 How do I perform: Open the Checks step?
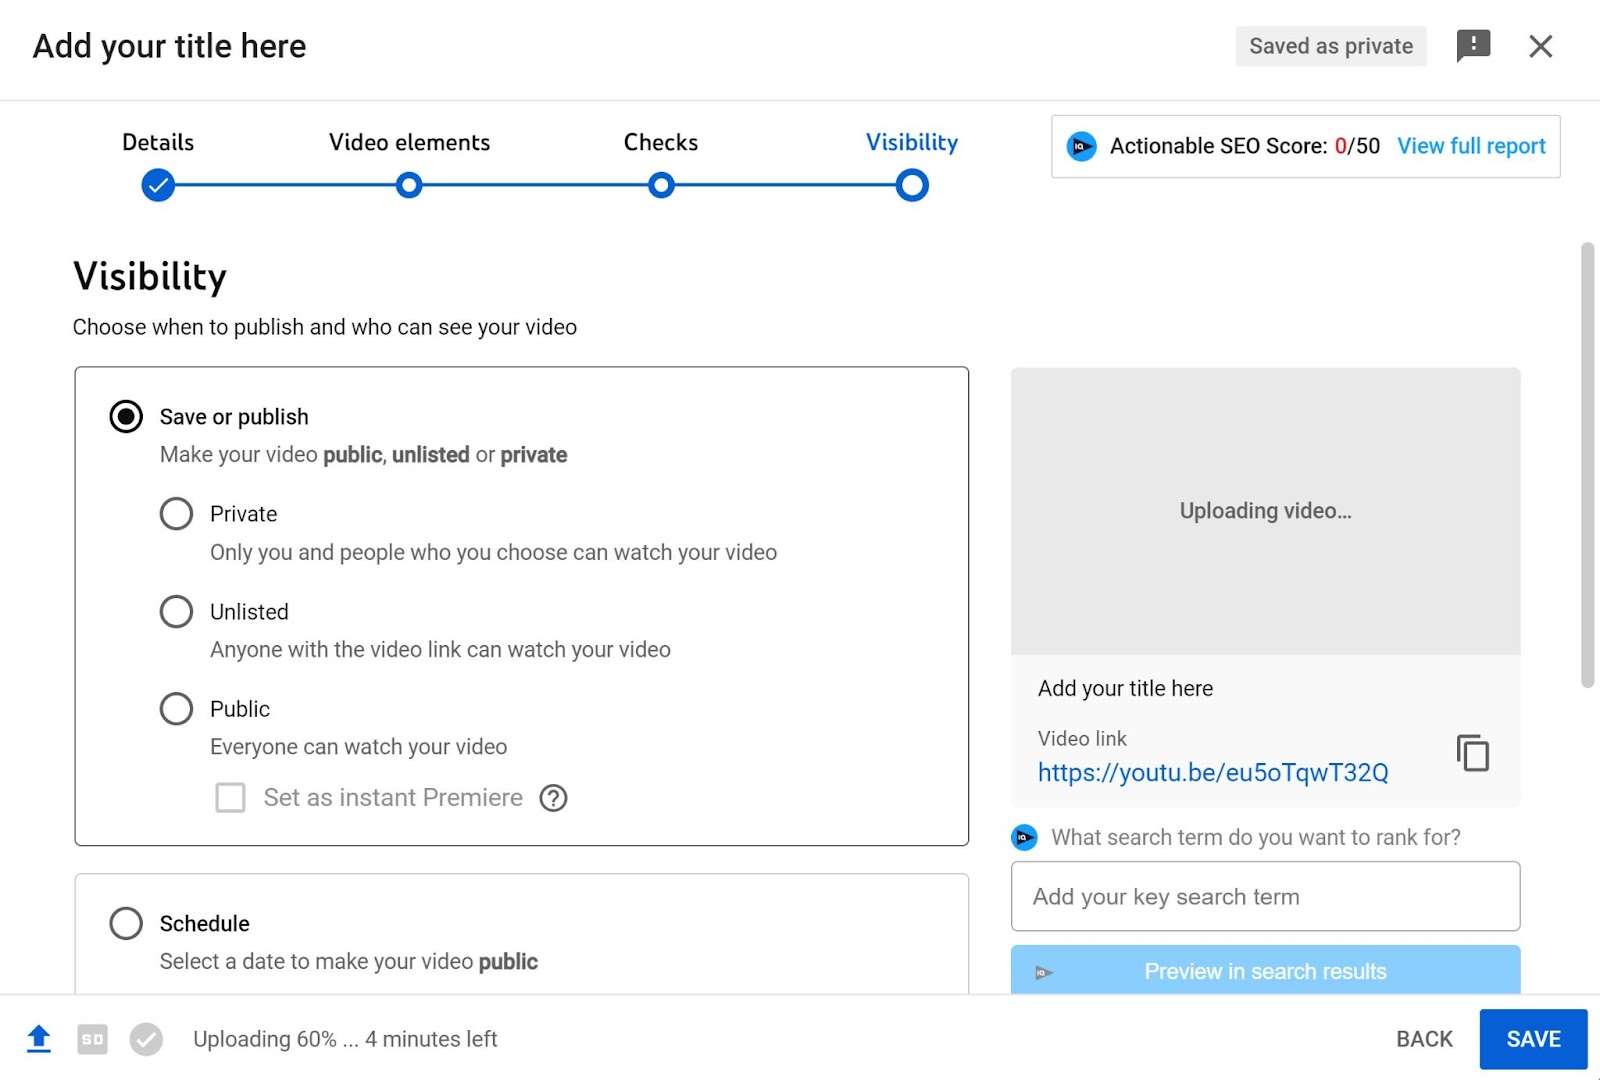[x=661, y=185]
